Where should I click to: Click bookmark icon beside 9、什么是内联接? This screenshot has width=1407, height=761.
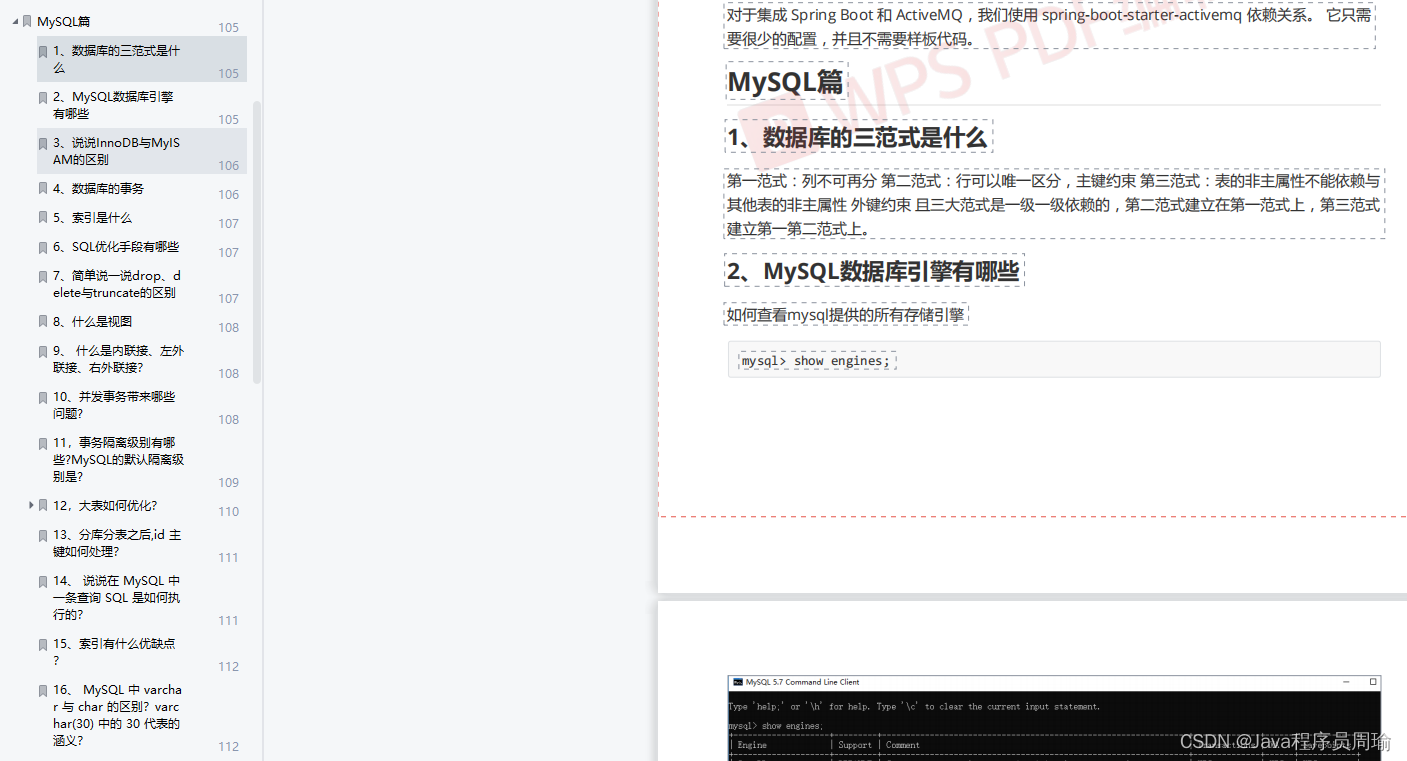(43, 351)
